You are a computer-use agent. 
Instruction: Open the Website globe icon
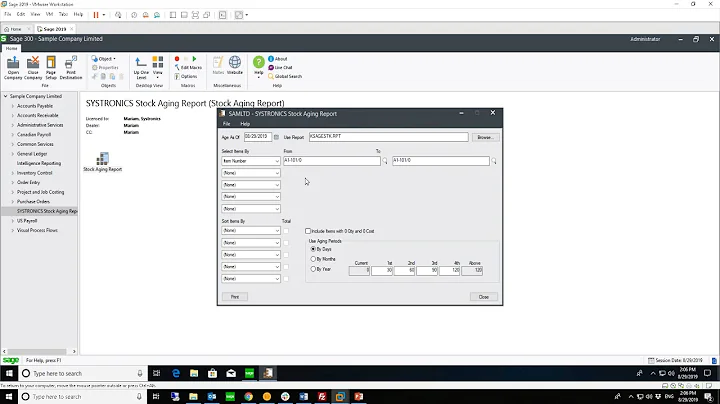pos(235,65)
